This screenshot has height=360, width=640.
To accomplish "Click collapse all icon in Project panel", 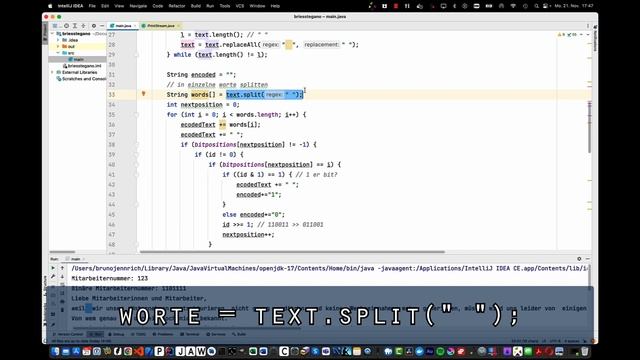I will pyautogui.click(x=83, y=26).
